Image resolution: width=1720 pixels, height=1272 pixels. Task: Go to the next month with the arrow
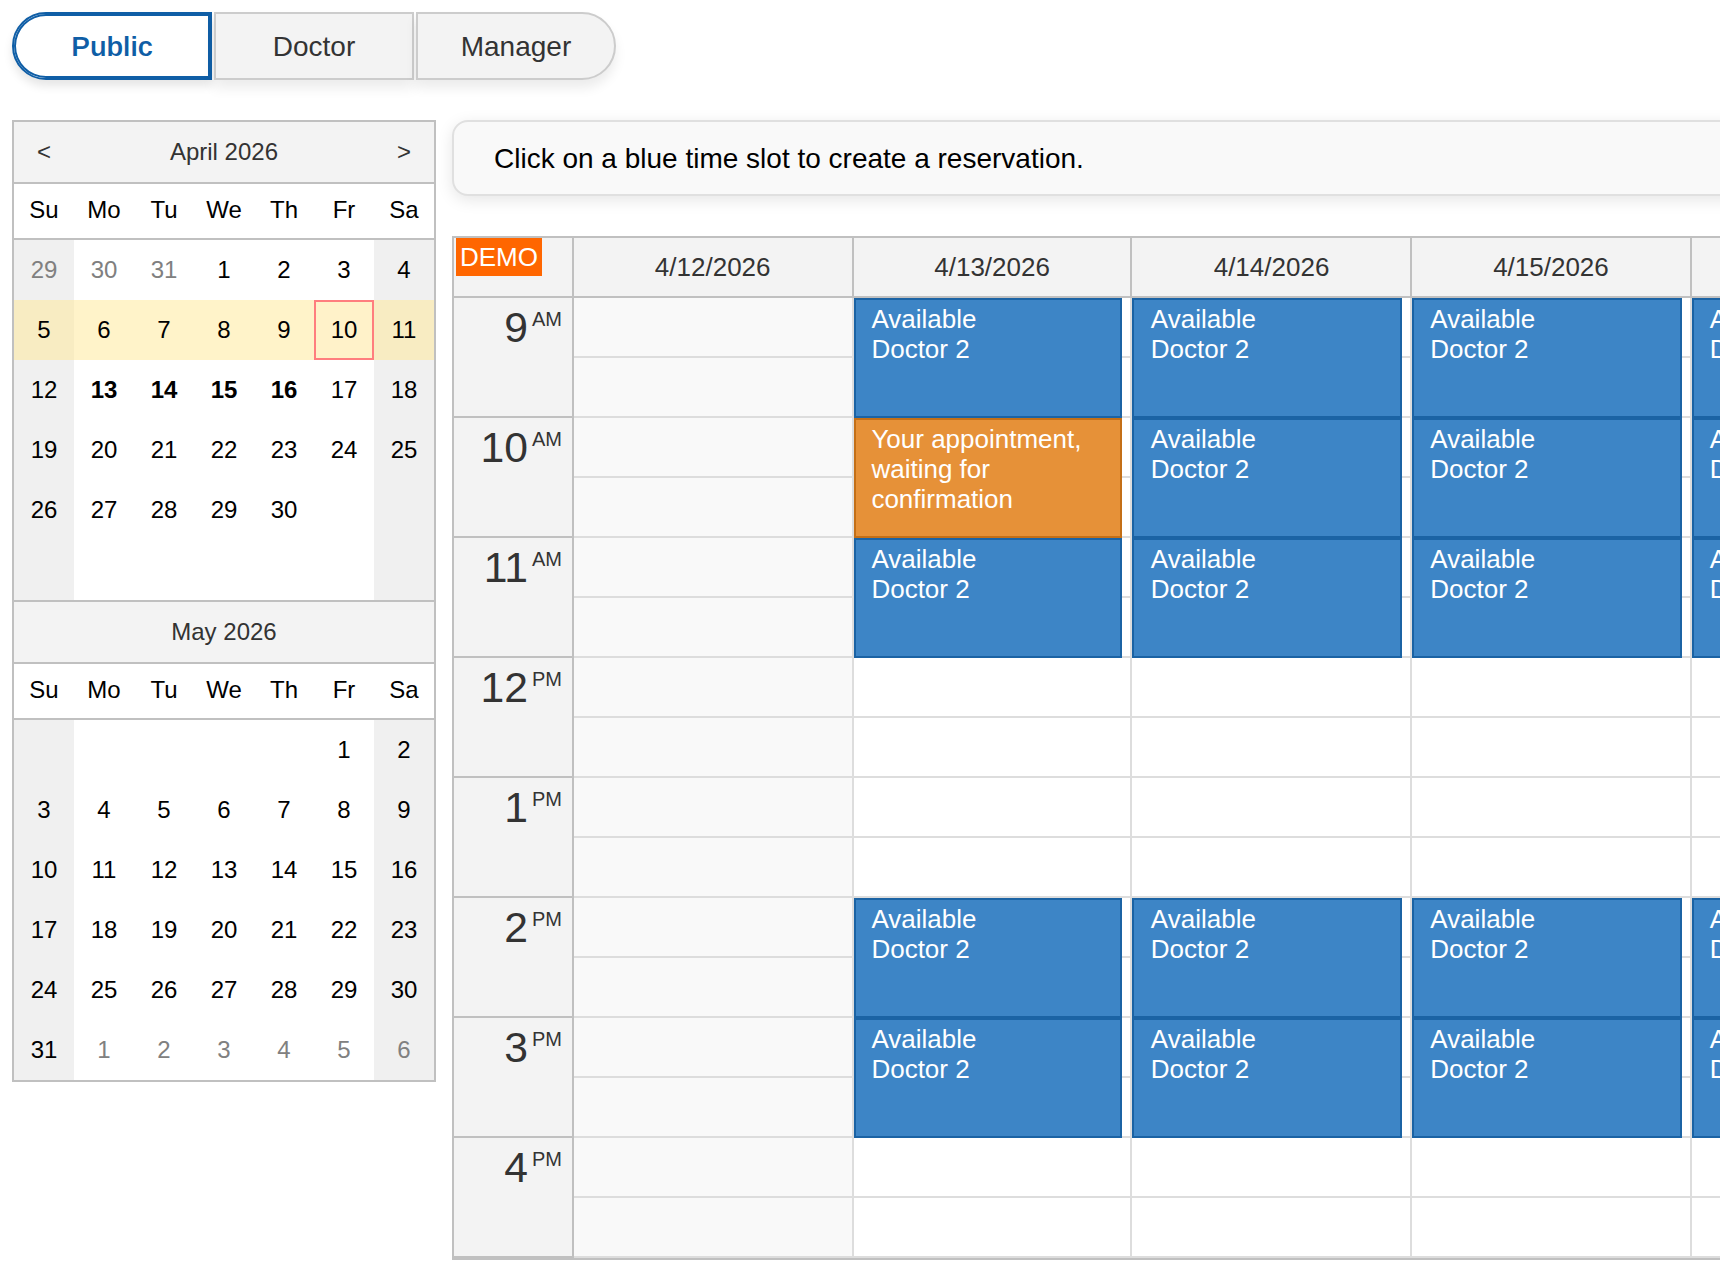403,152
